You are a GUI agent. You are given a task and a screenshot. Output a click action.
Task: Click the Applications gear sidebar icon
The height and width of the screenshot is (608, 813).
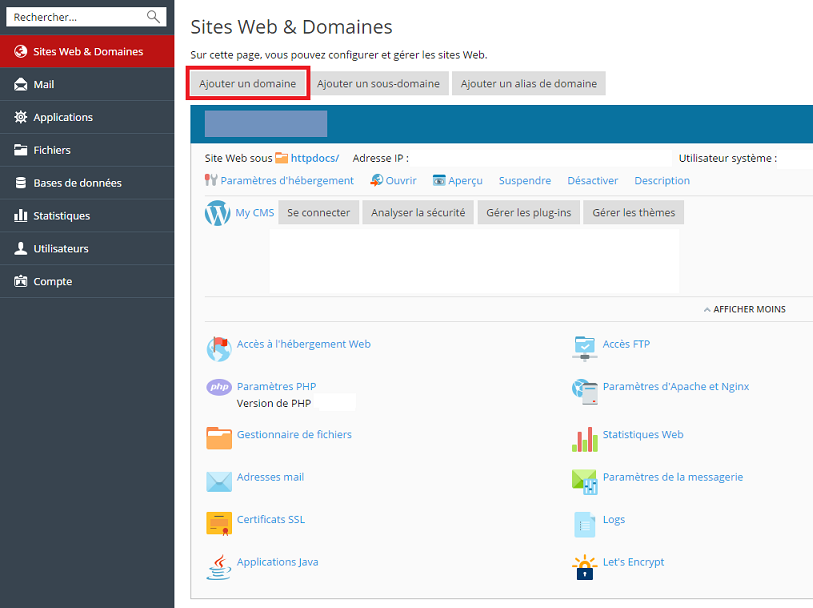click(21, 117)
